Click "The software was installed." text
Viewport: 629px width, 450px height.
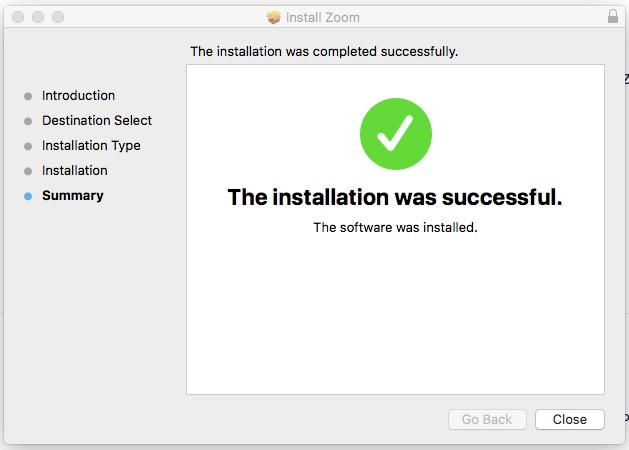tap(395, 227)
